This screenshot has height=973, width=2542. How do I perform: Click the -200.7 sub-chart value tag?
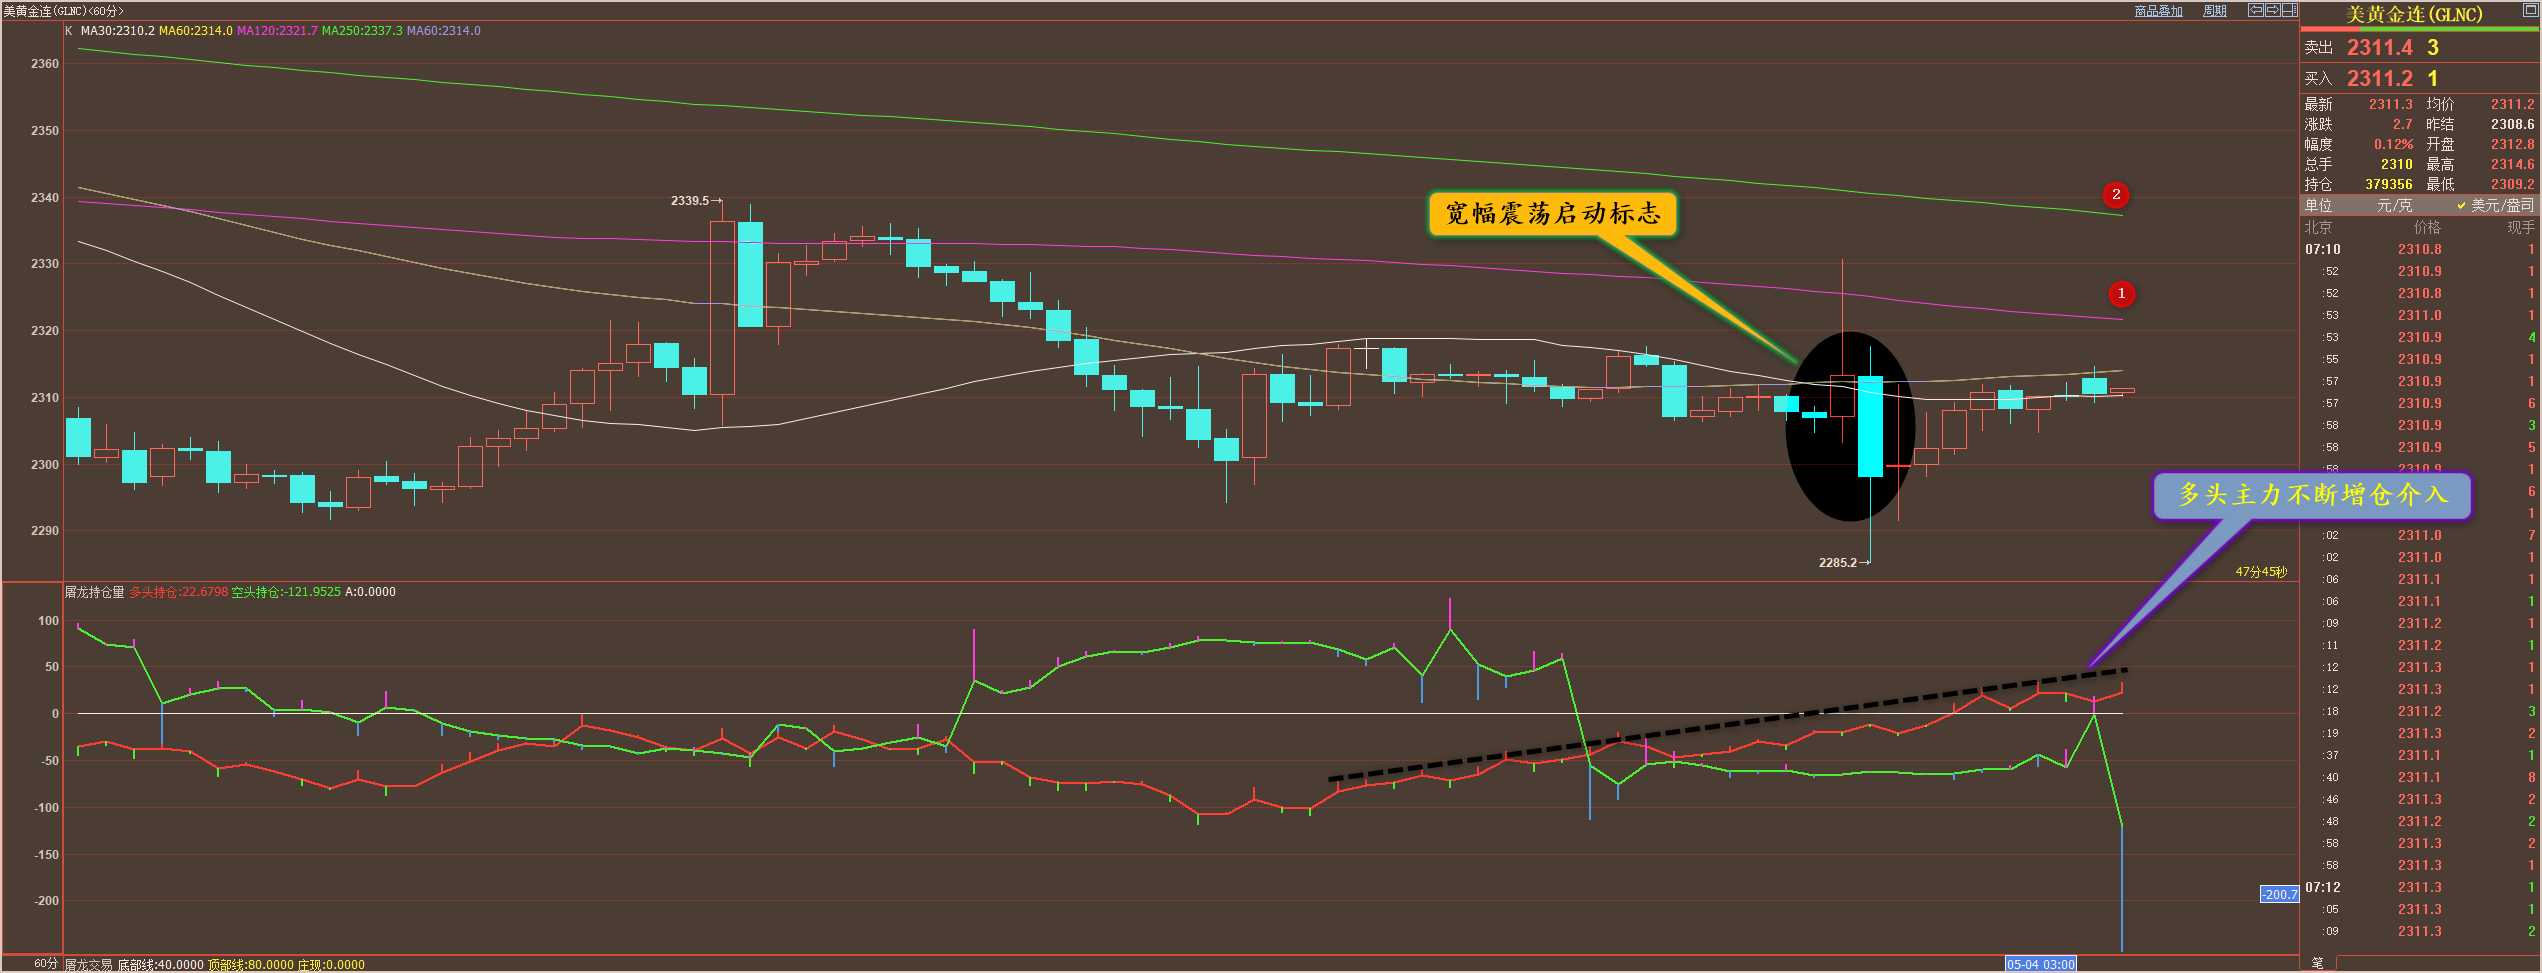pyautogui.click(x=2279, y=894)
